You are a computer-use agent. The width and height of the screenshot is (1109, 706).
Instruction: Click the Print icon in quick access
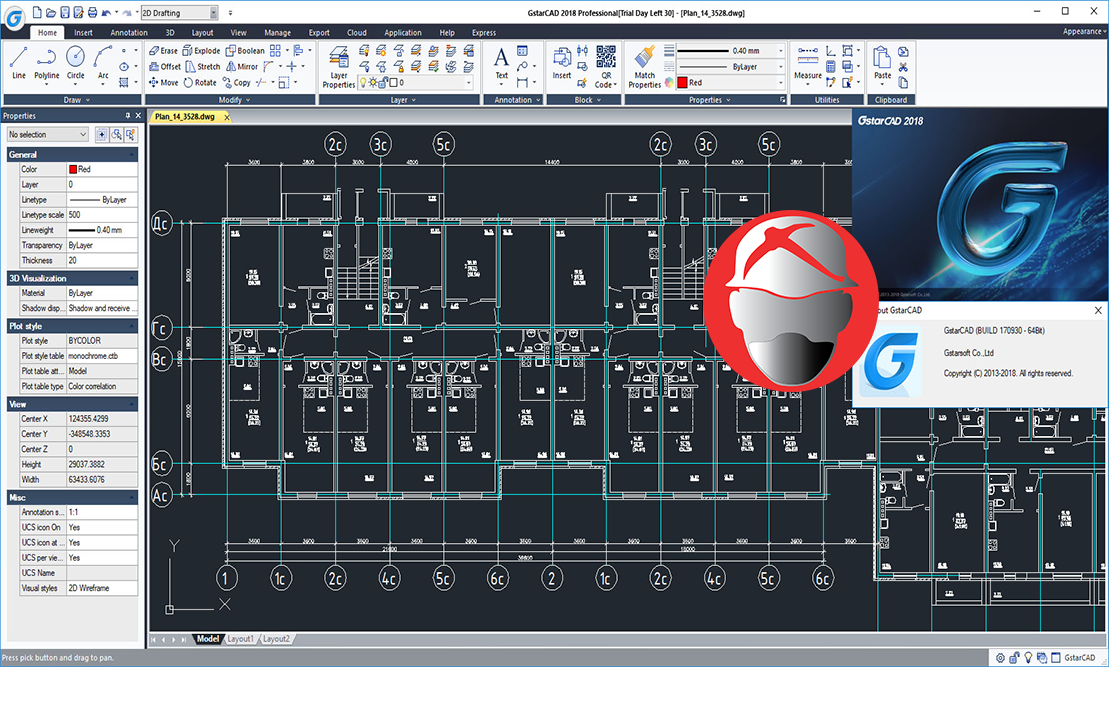point(92,13)
